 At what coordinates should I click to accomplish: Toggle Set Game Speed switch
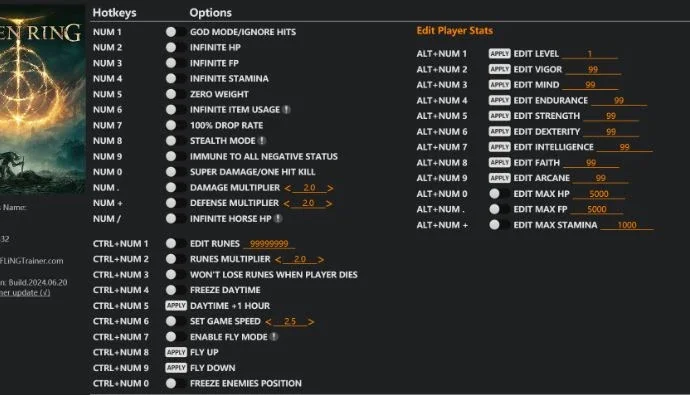pyautogui.click(x=176, y=322)
